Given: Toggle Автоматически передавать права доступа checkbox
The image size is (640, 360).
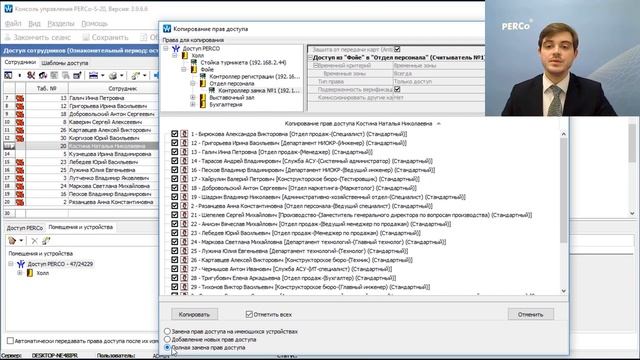Looking at the screenshot, I should [10, 340].
